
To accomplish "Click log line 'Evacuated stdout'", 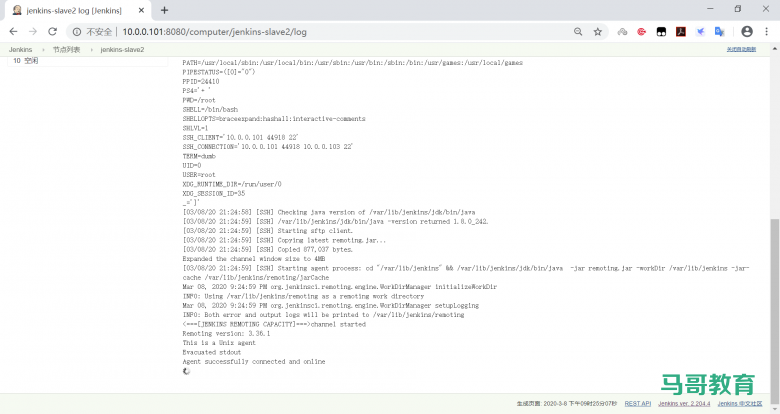I will coord(211,352).
